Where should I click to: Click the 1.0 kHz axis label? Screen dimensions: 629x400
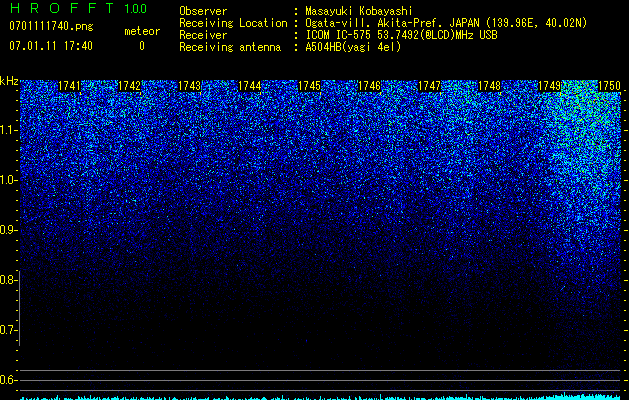pyautogui.click(x=9, y=180)
